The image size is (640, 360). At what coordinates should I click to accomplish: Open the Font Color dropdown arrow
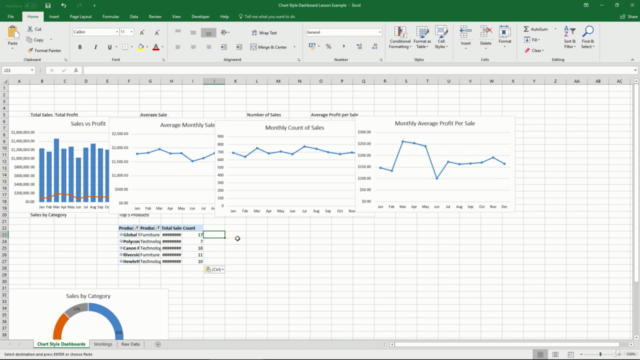point(162,47)
